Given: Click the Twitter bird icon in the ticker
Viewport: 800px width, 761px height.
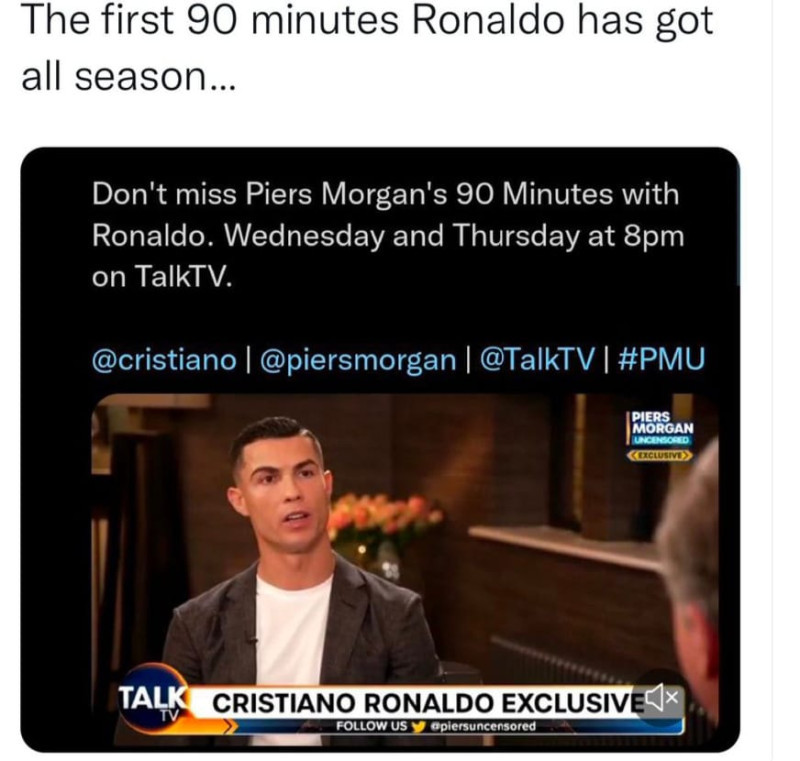Looking at the screenshot, I should click(418, 726).
